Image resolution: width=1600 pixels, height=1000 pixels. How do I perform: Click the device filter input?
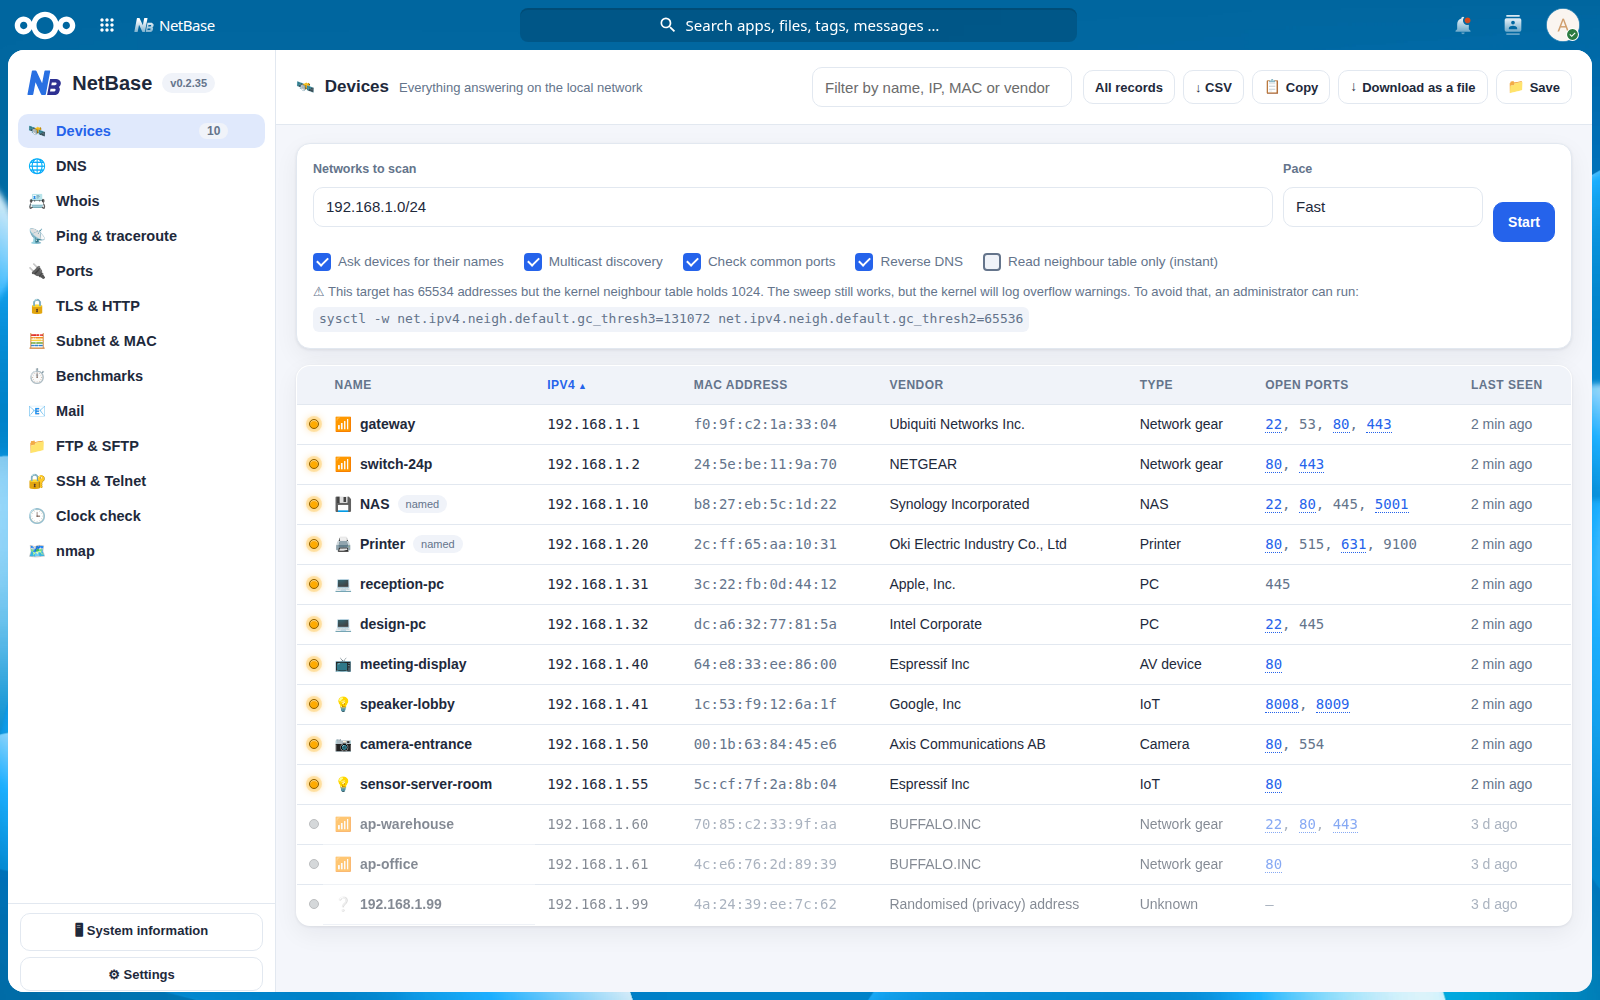pos(942,88)
